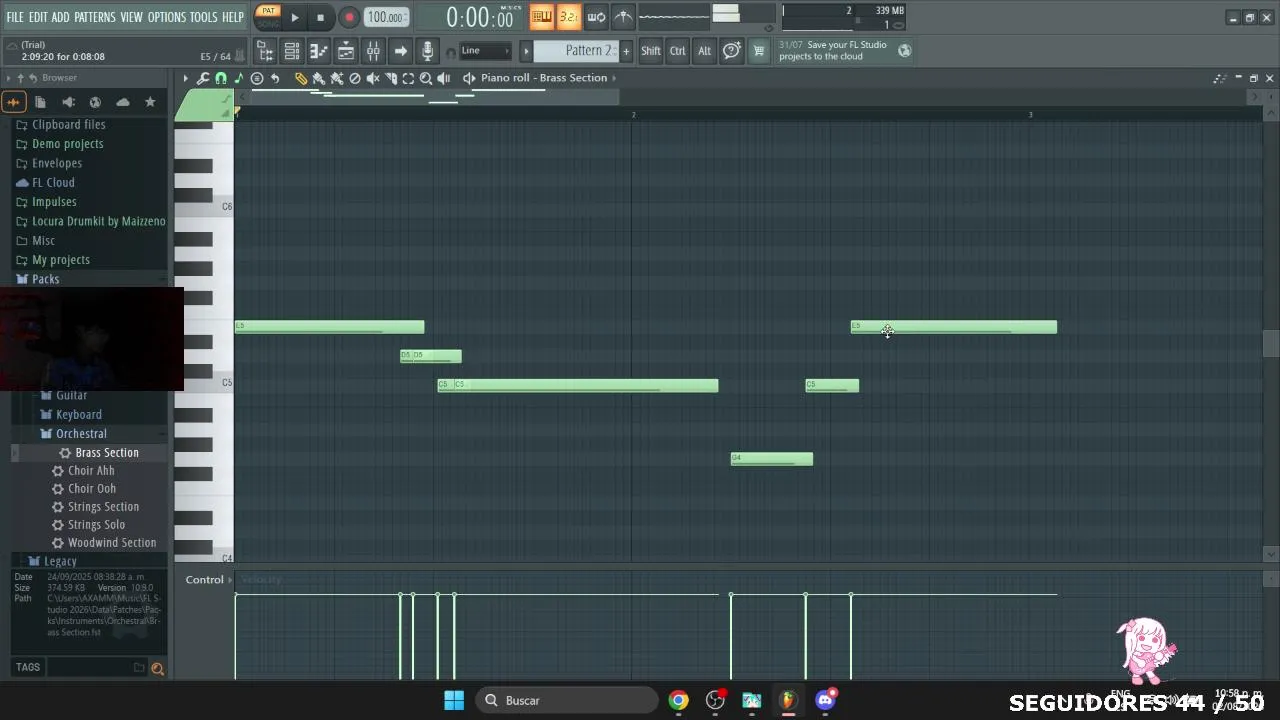Click the browser cloud tab icon
The height and width of the screenshot is (720, 1280).
[x=123, y=102]
